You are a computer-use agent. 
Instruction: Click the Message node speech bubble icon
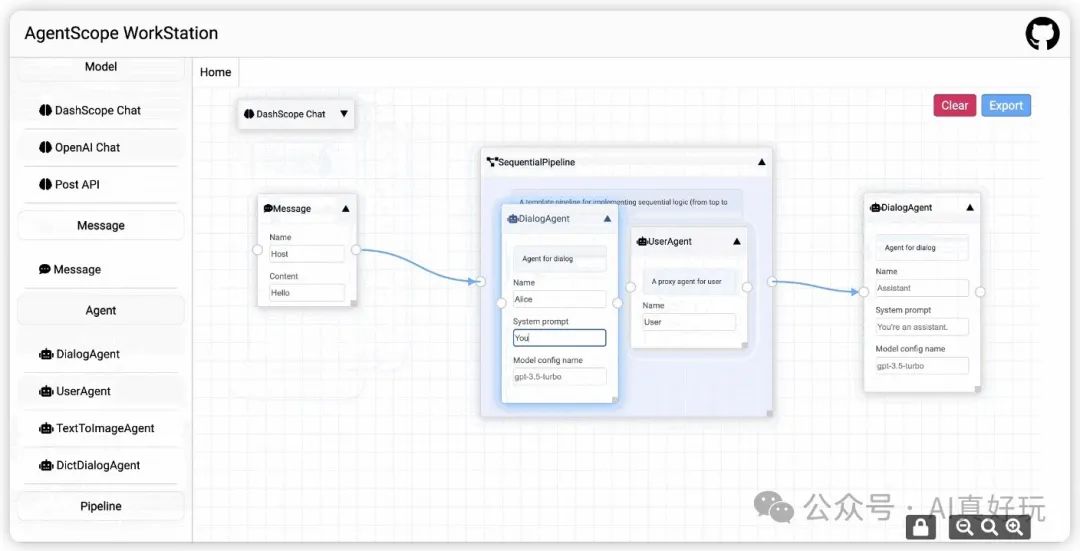coord(269,208)
